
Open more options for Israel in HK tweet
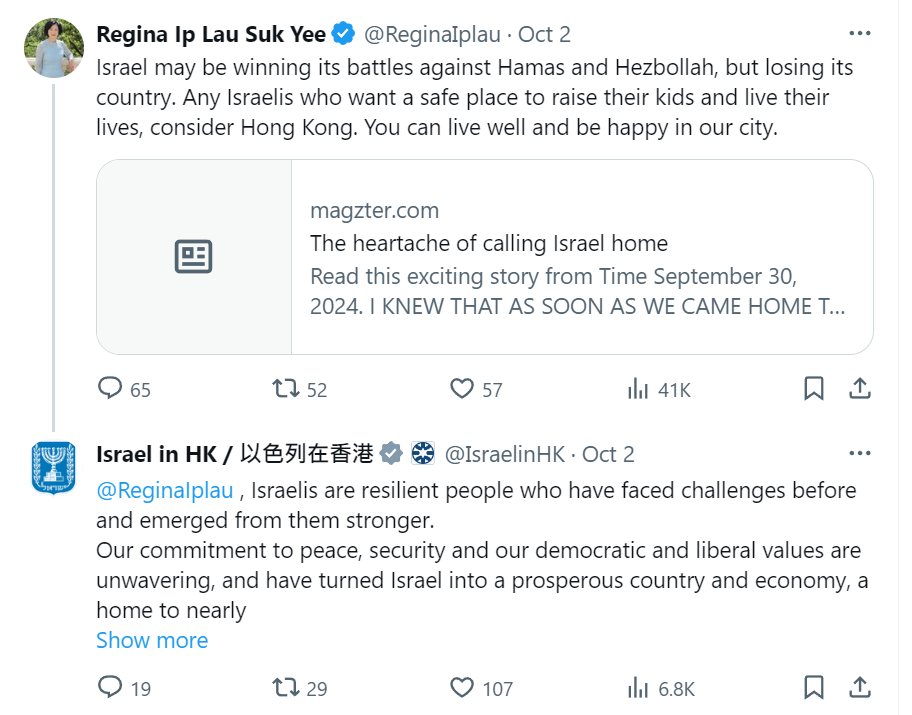[x=859, y=453]
